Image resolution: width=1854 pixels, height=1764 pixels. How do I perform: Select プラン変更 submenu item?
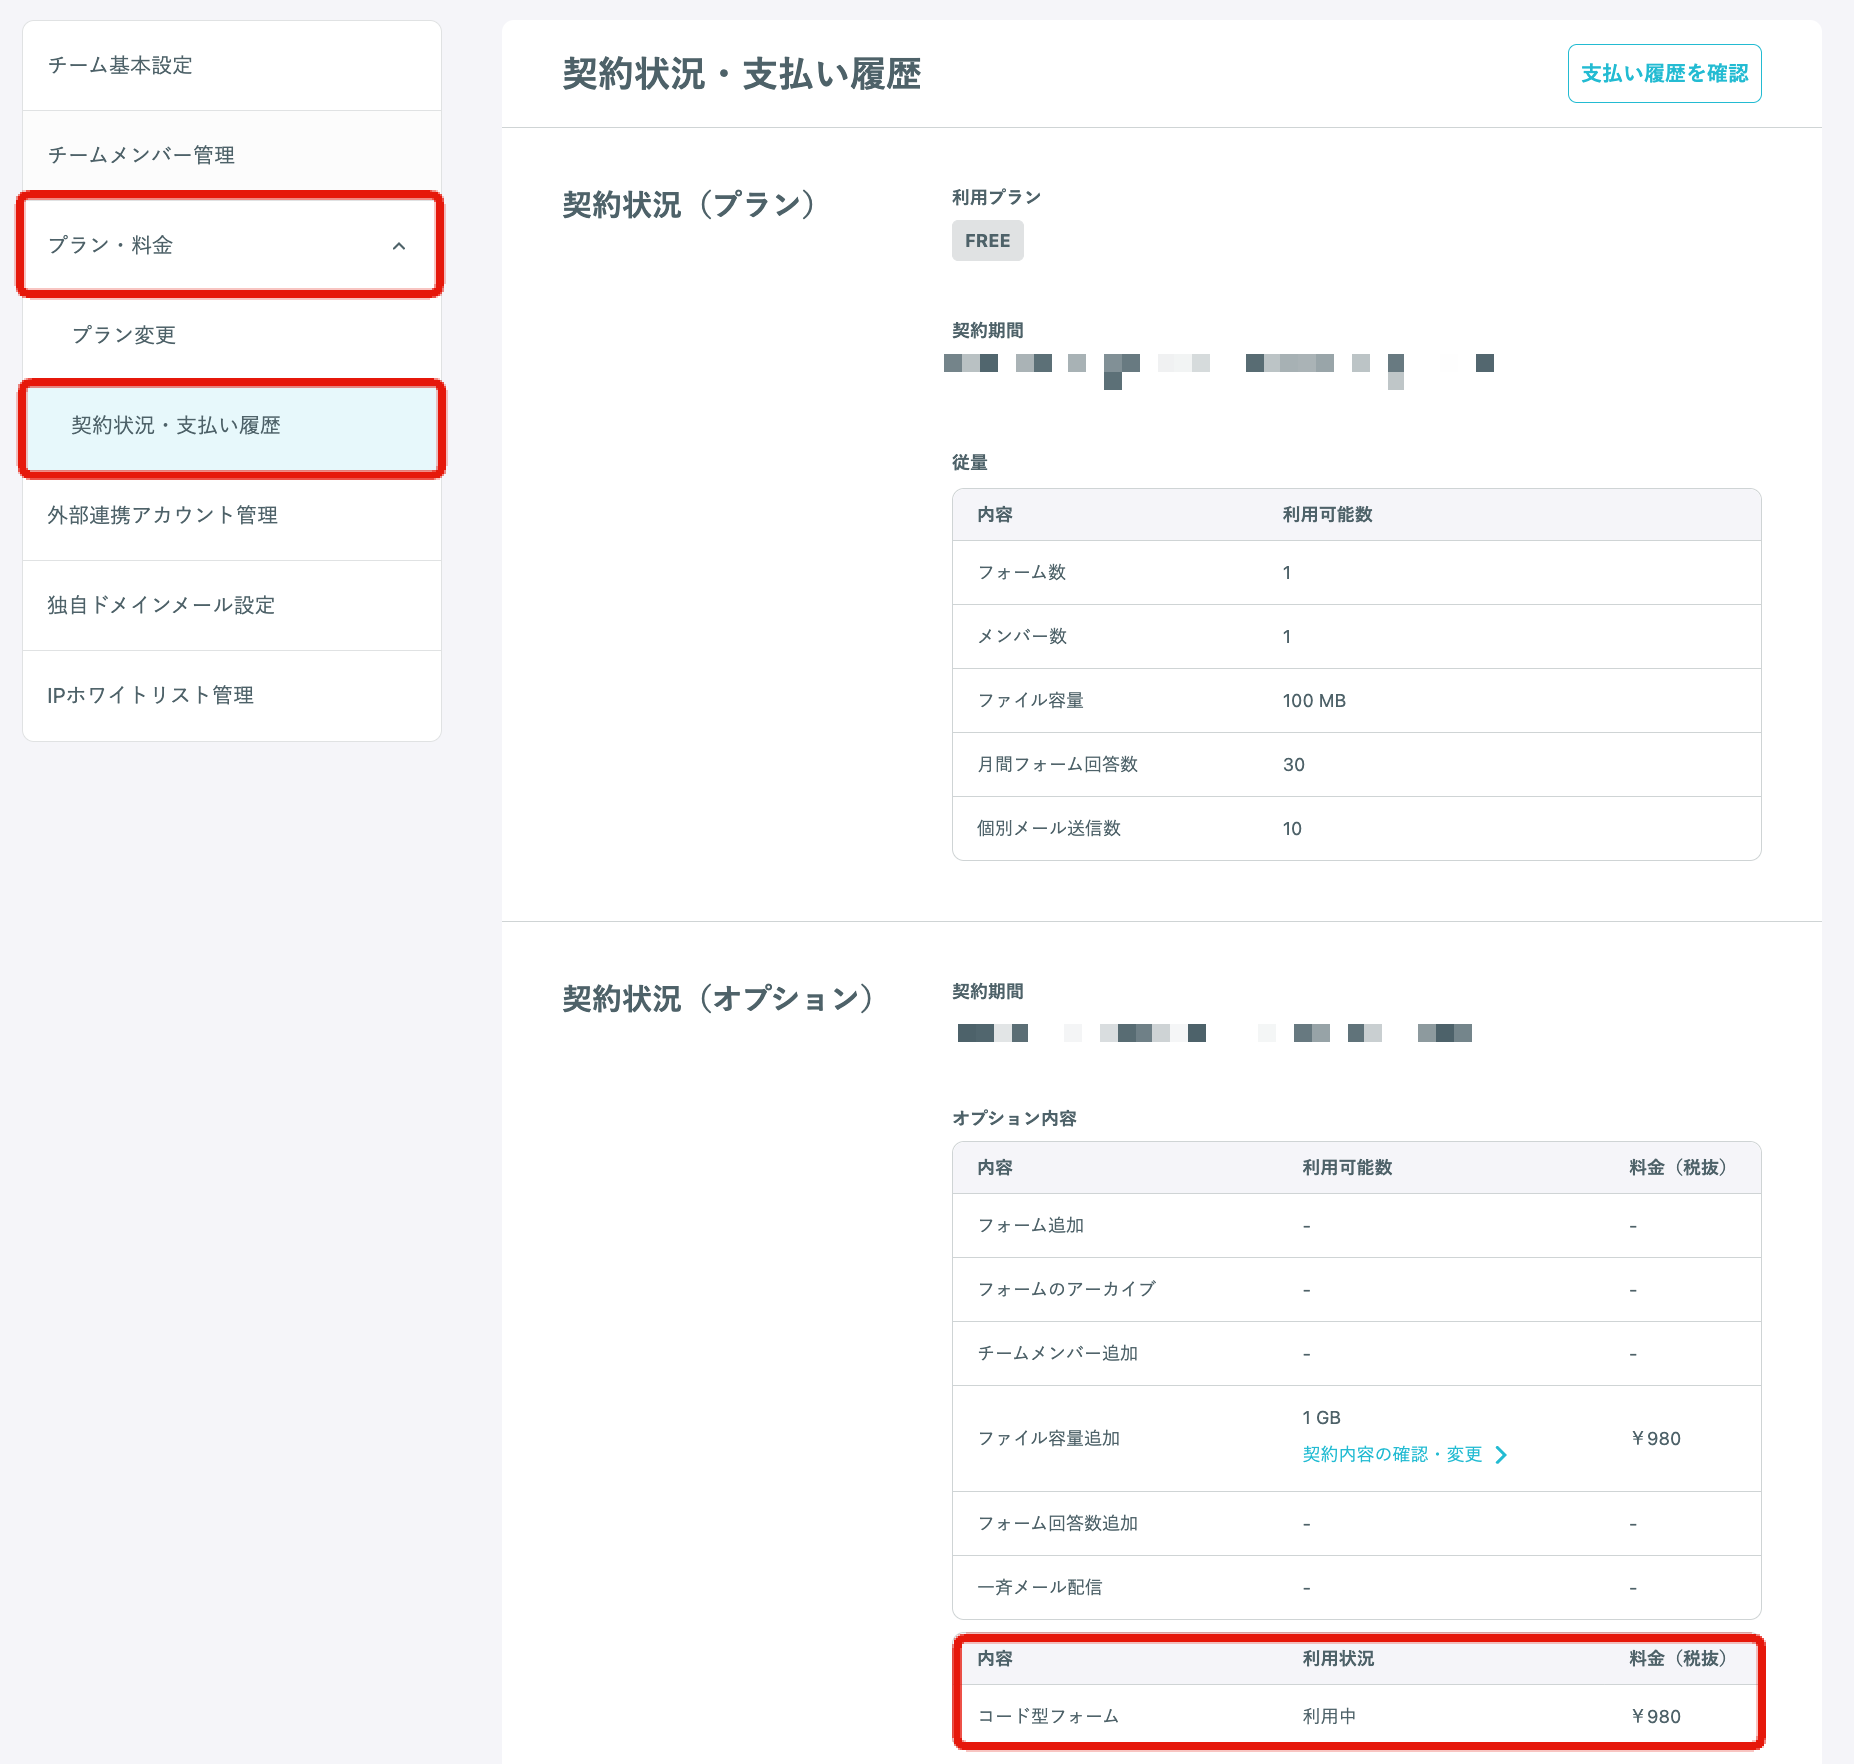(124, 336)
